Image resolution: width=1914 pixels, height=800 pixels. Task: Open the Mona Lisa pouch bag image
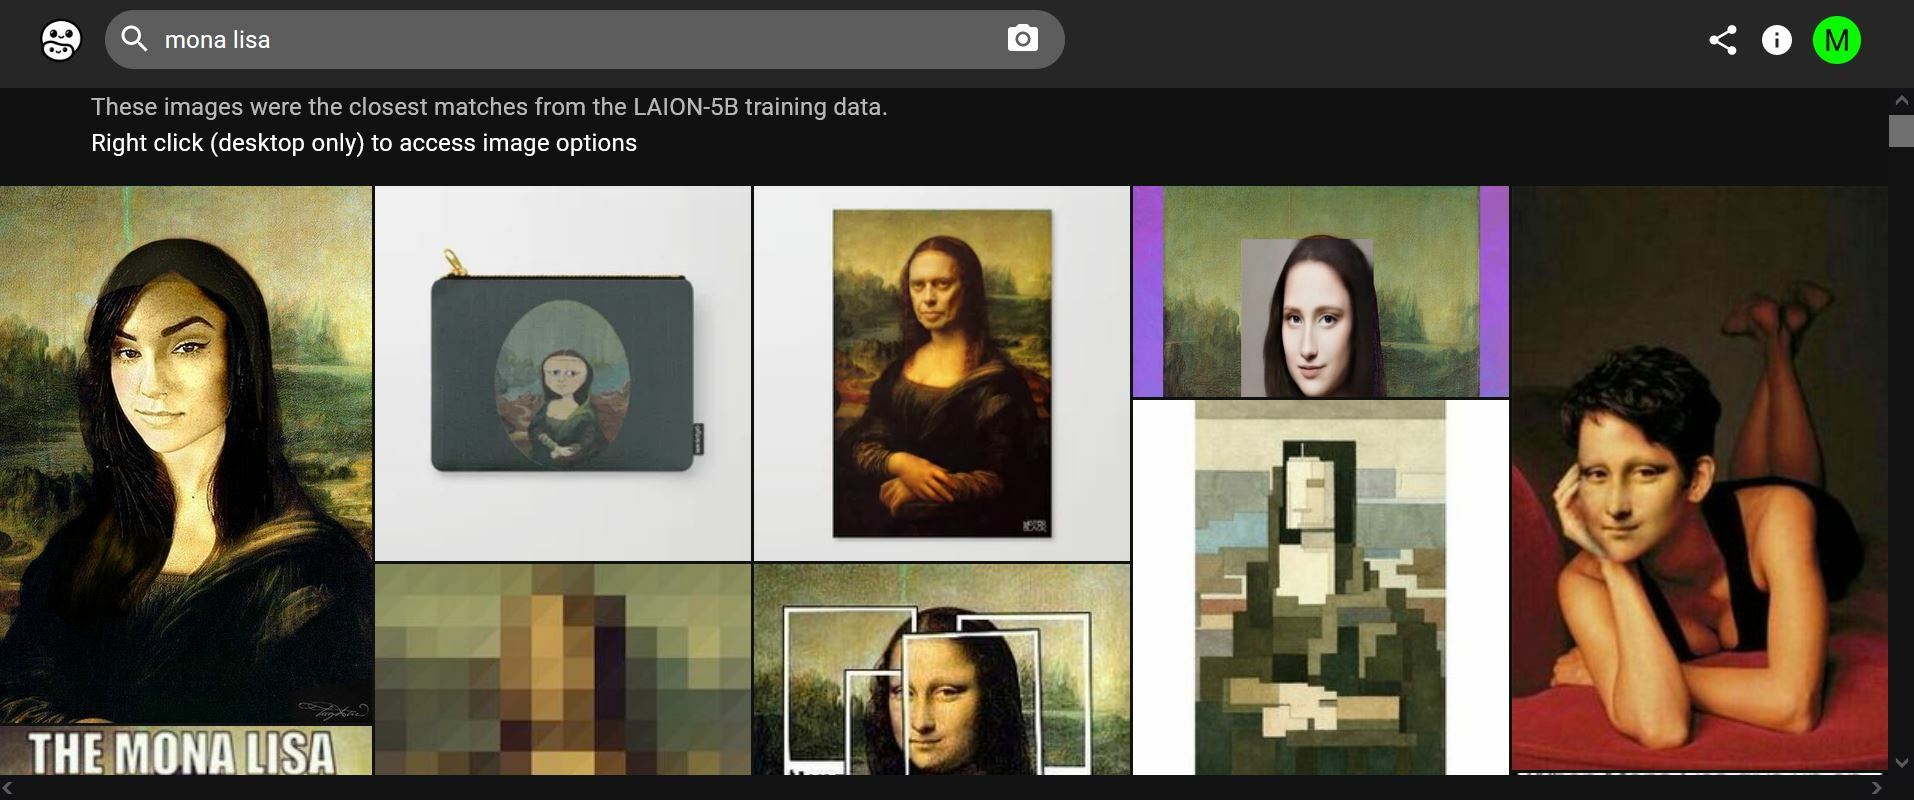tap(562, 373)
